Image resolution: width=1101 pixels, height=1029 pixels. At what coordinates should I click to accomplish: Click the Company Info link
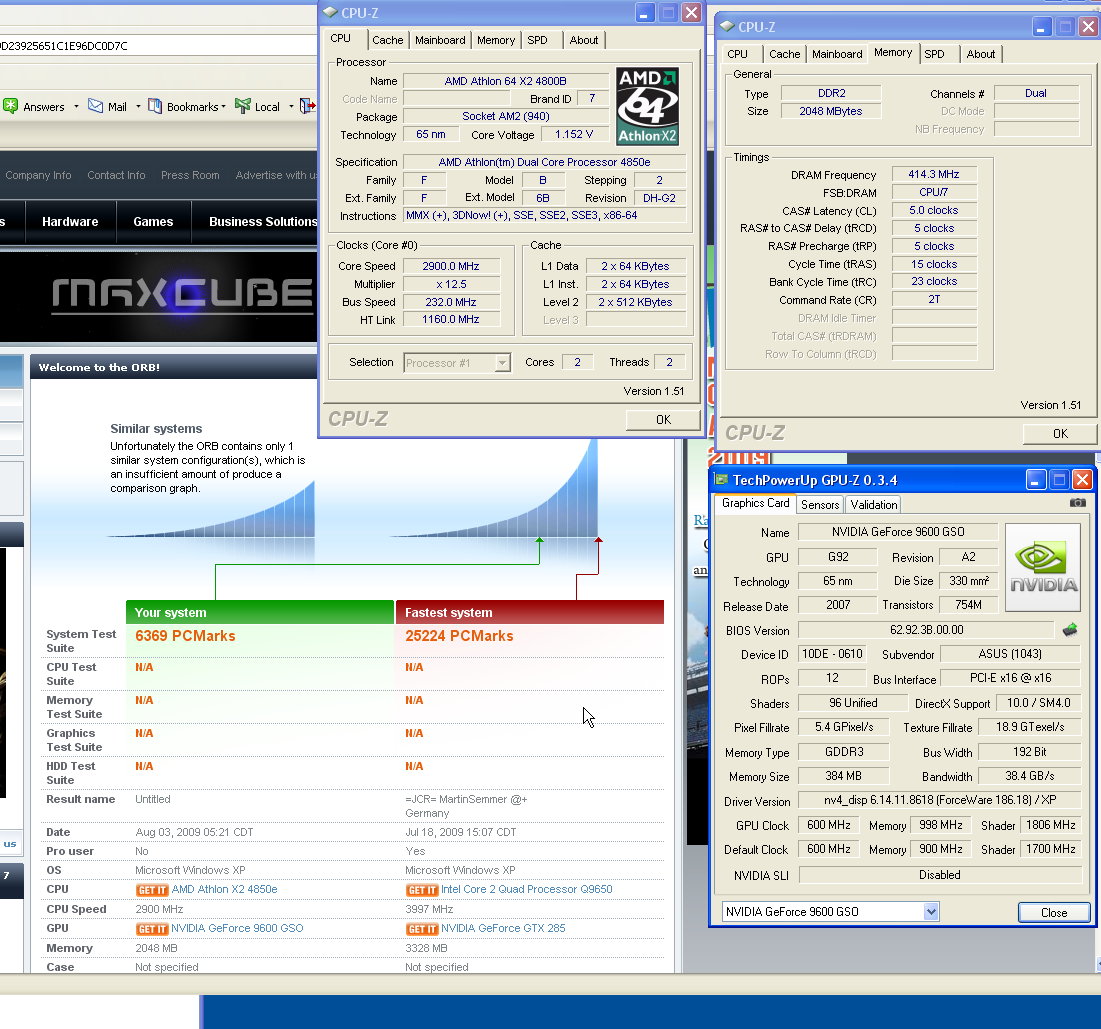point(39,175)
